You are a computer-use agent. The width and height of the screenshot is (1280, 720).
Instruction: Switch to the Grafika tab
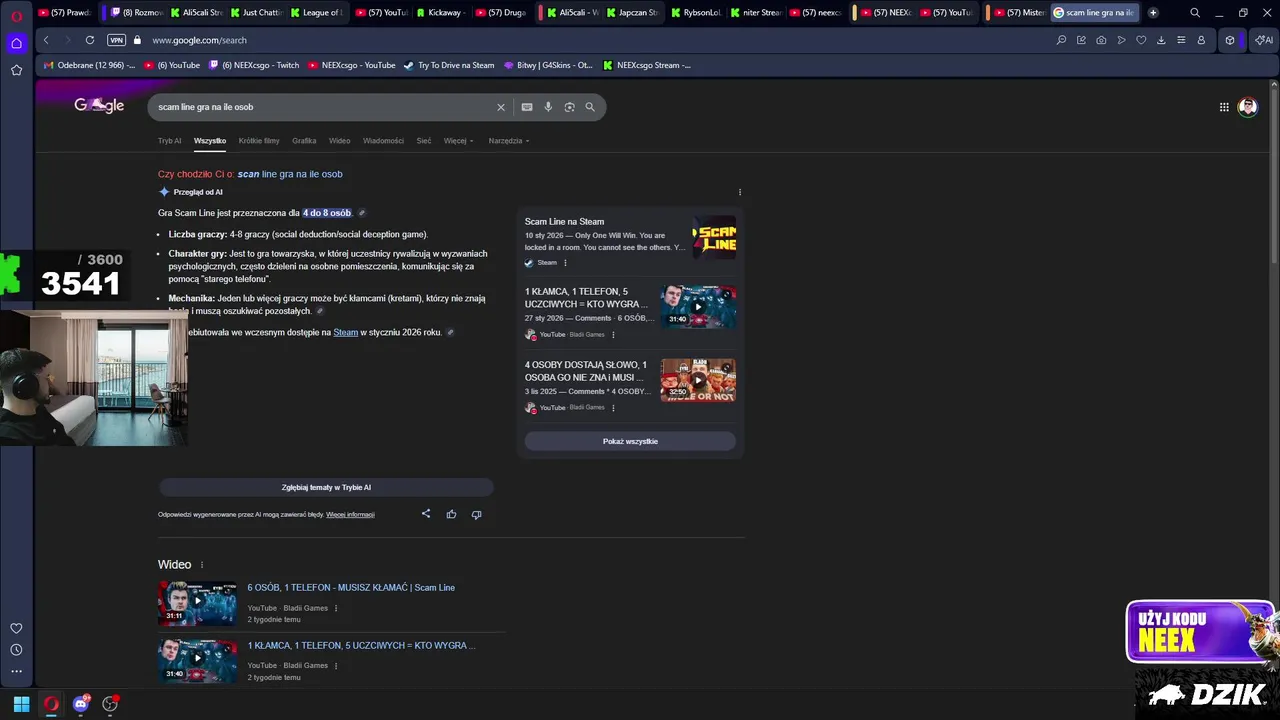coord(304,141)
